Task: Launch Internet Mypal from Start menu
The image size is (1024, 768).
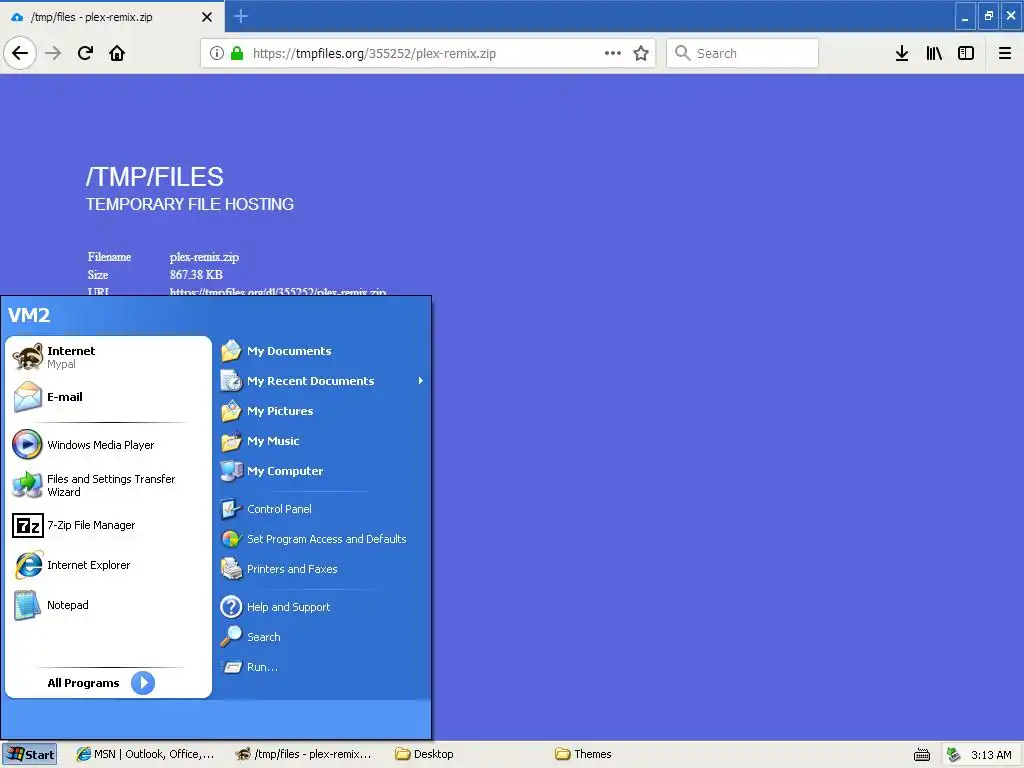Action: tap(108, 357)
